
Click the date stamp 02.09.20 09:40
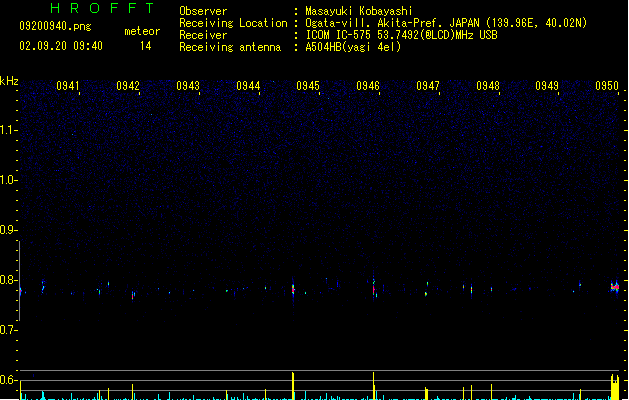click(61, 46)
